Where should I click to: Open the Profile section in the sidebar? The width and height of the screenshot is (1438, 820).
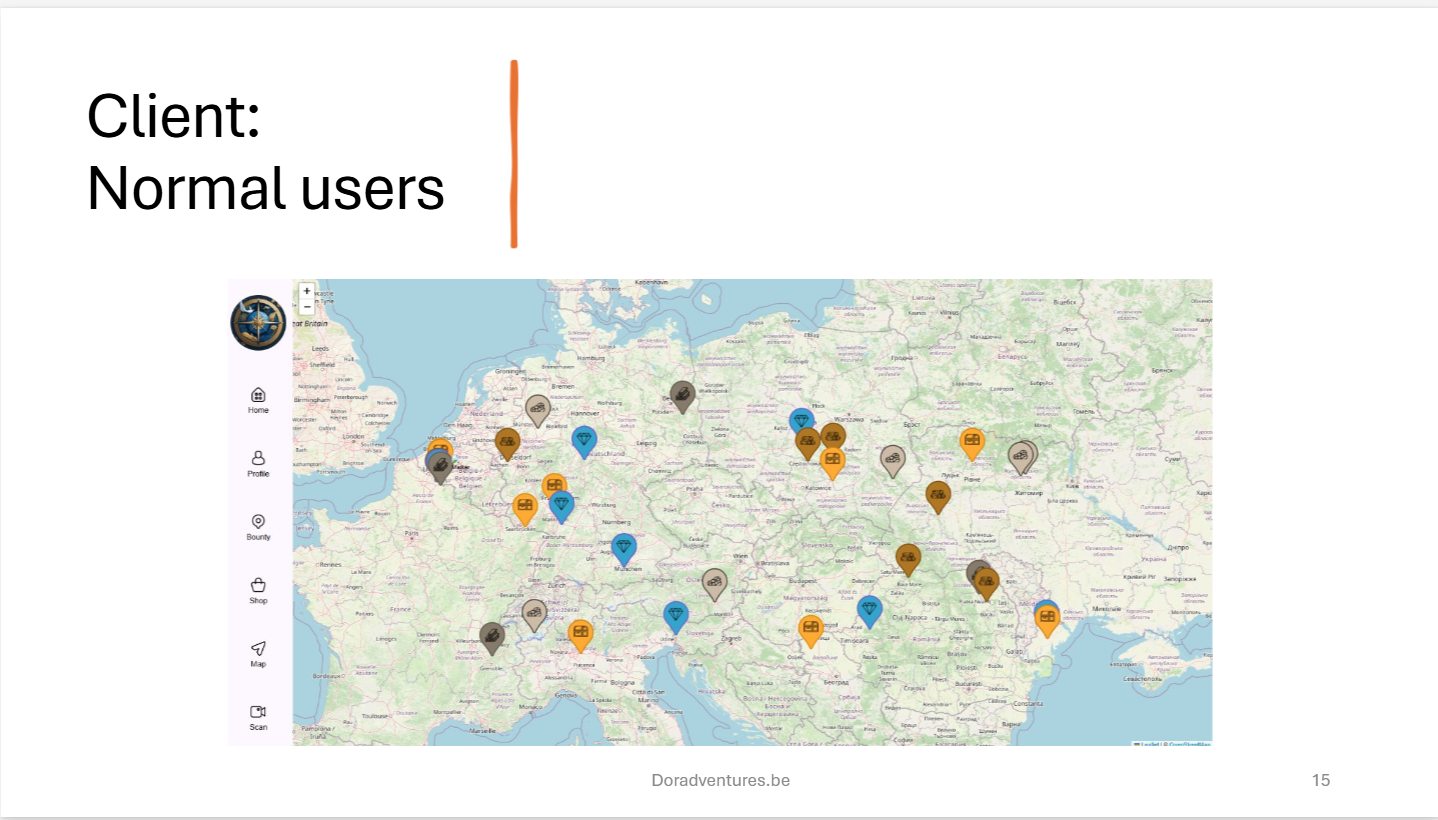click(258, 464)
